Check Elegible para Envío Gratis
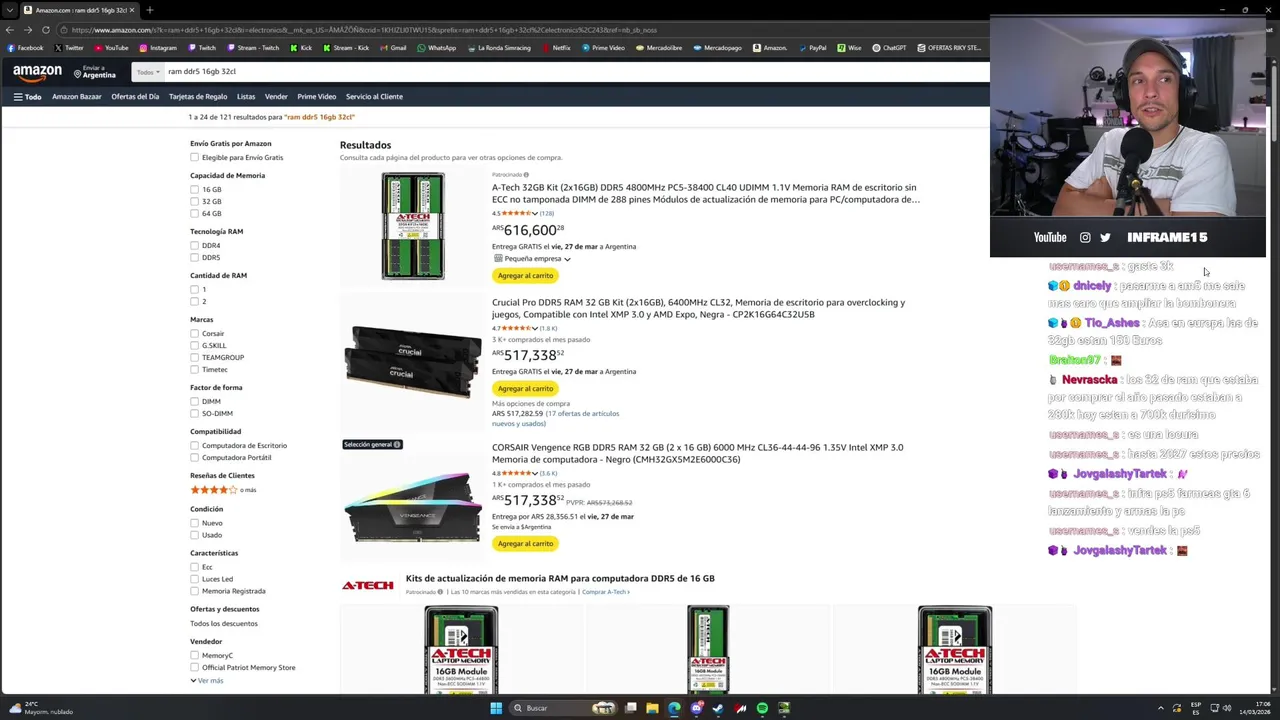The image size is (1280, 720). point(194,157)
